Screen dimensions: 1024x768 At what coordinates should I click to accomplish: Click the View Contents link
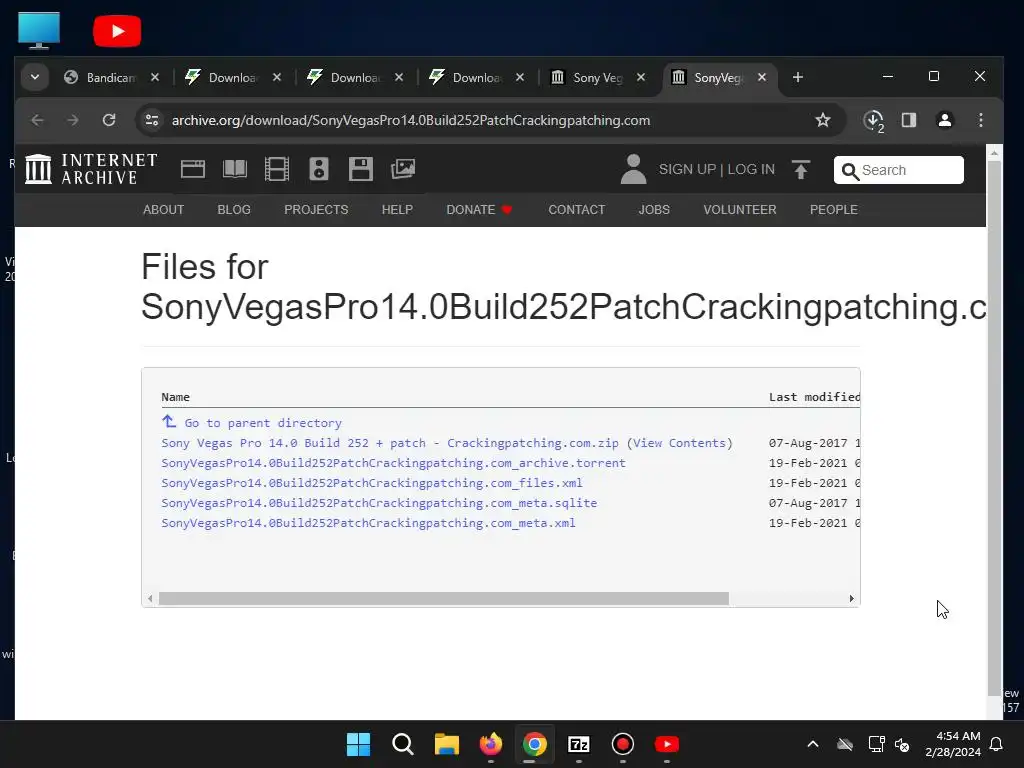pyautogui.click(x=679, y=443)
